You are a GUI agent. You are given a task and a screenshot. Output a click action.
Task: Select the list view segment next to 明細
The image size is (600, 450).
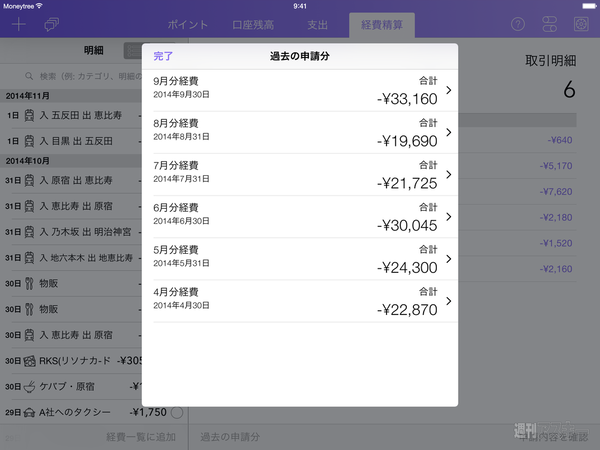133,51
